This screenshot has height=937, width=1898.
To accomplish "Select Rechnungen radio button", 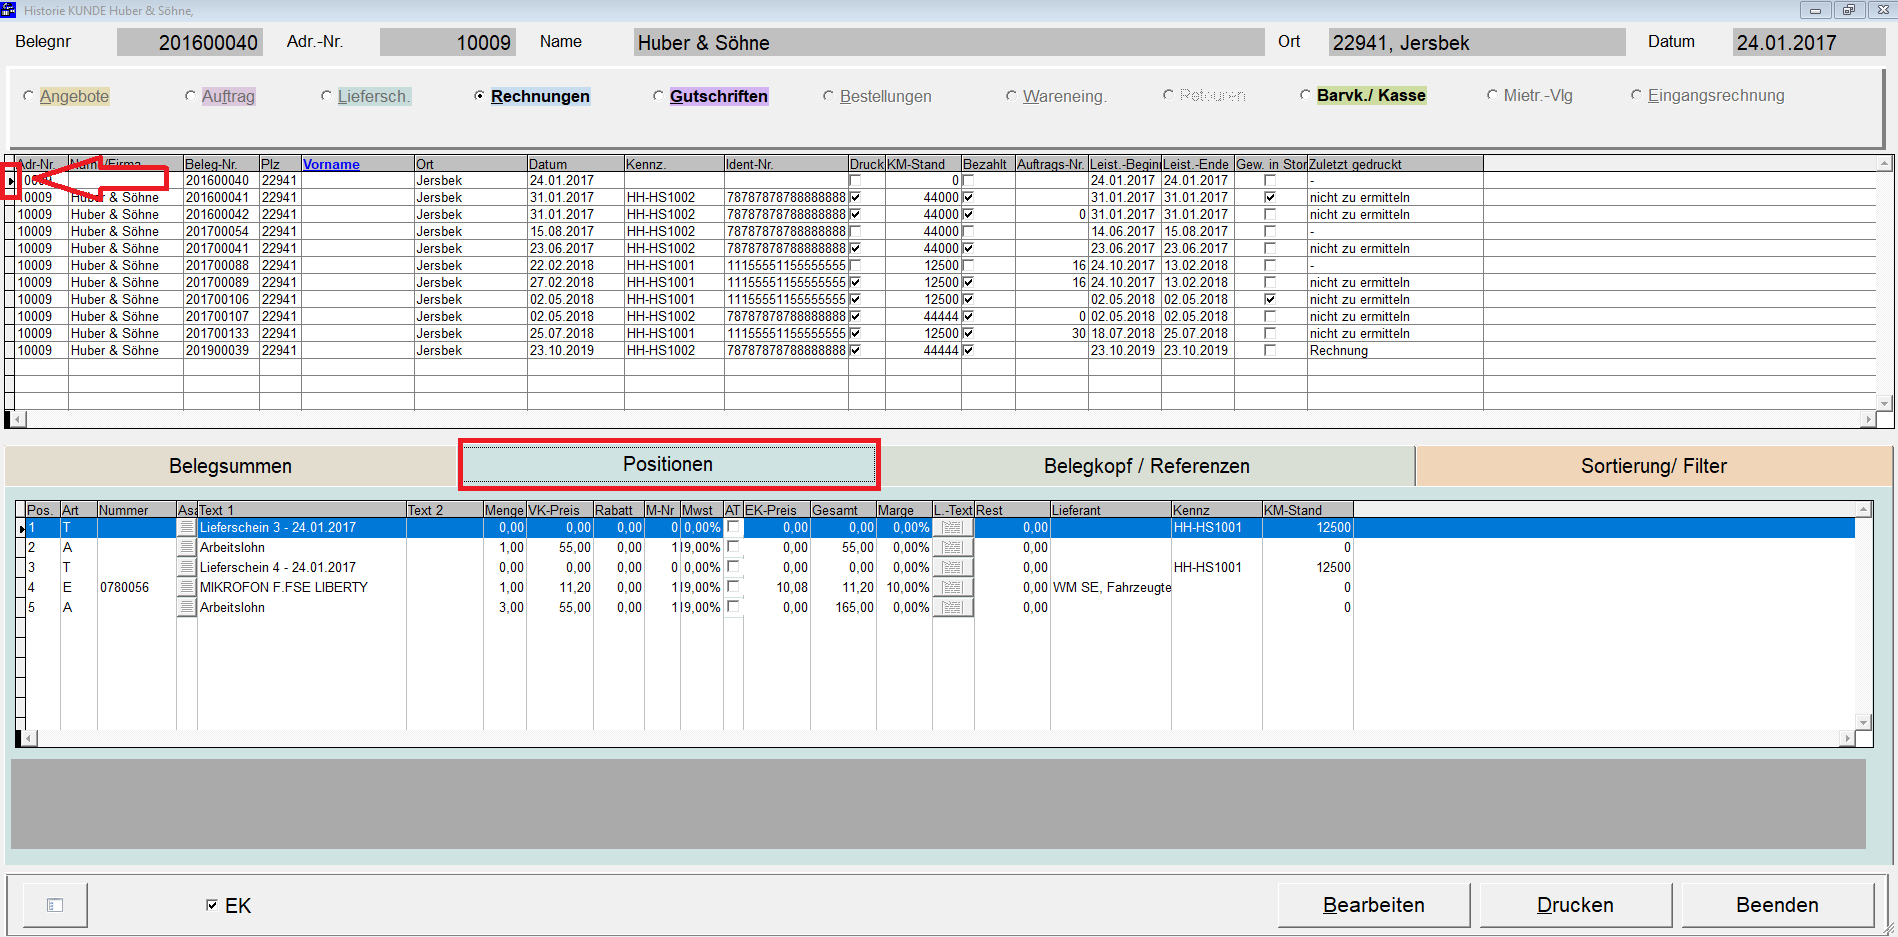I will tap(480, 96).
